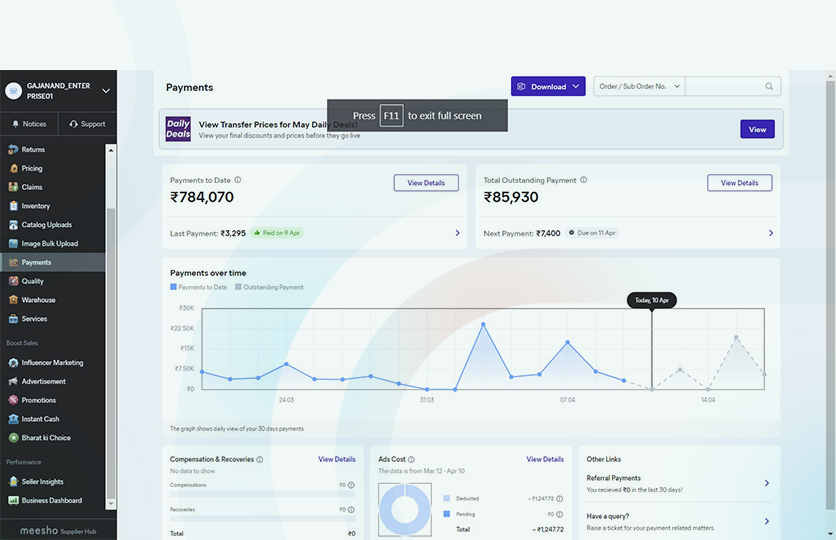This screenshot has height=540, width=836.
Task: Open the Order / Sub Order No. selector
Action: pos(639,87)
